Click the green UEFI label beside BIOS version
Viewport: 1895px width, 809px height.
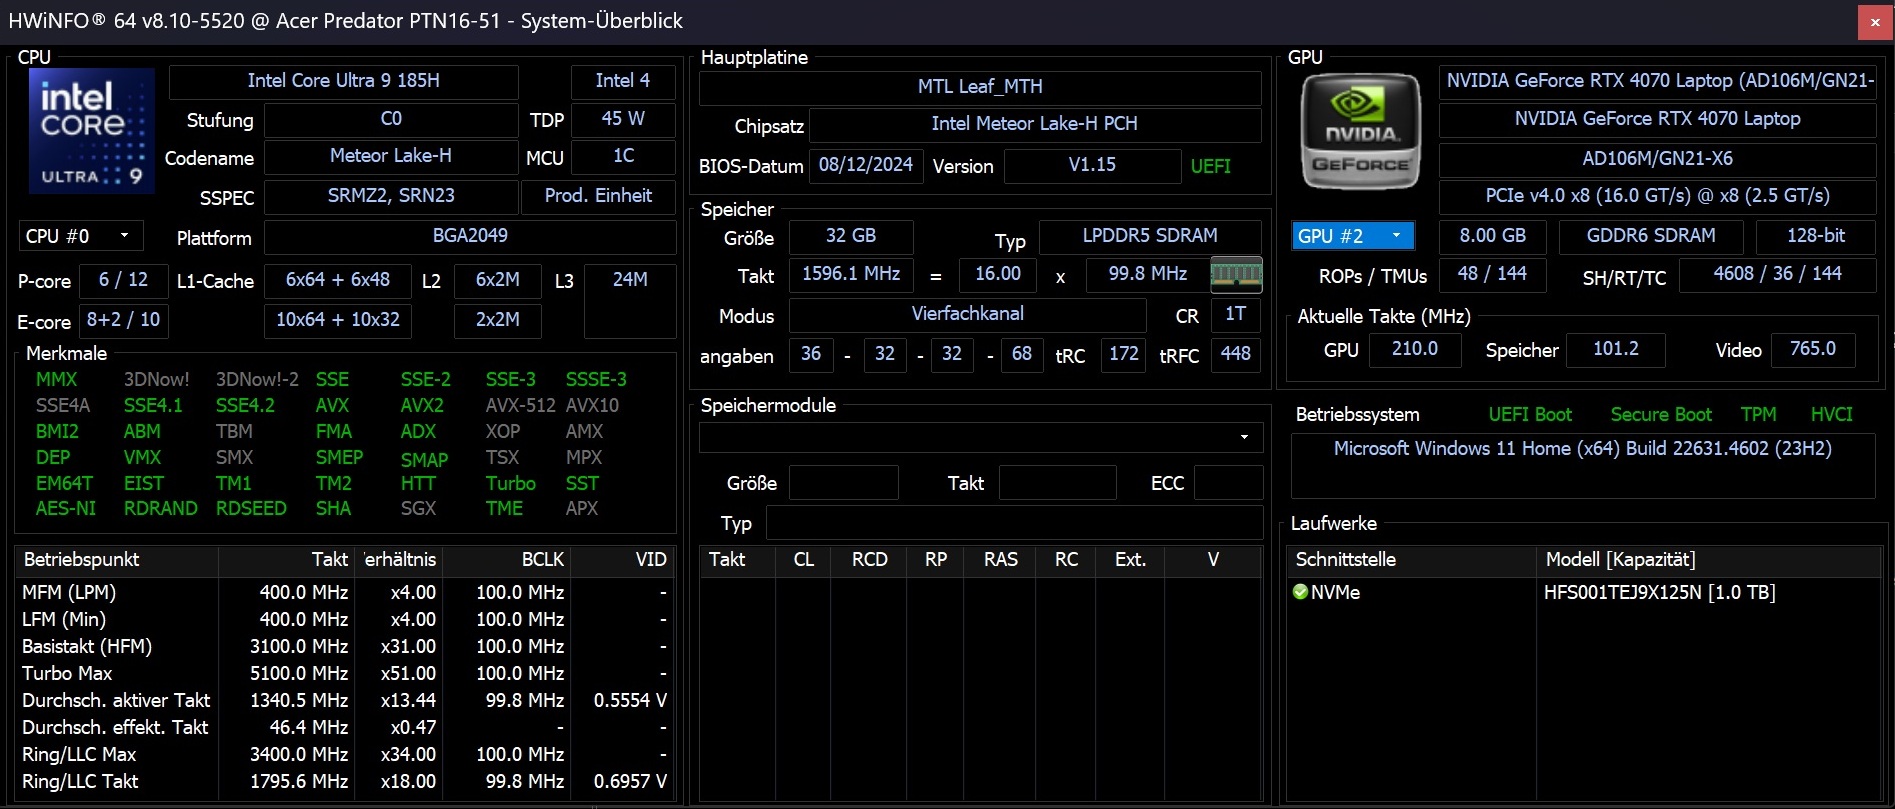[1210, 166]
